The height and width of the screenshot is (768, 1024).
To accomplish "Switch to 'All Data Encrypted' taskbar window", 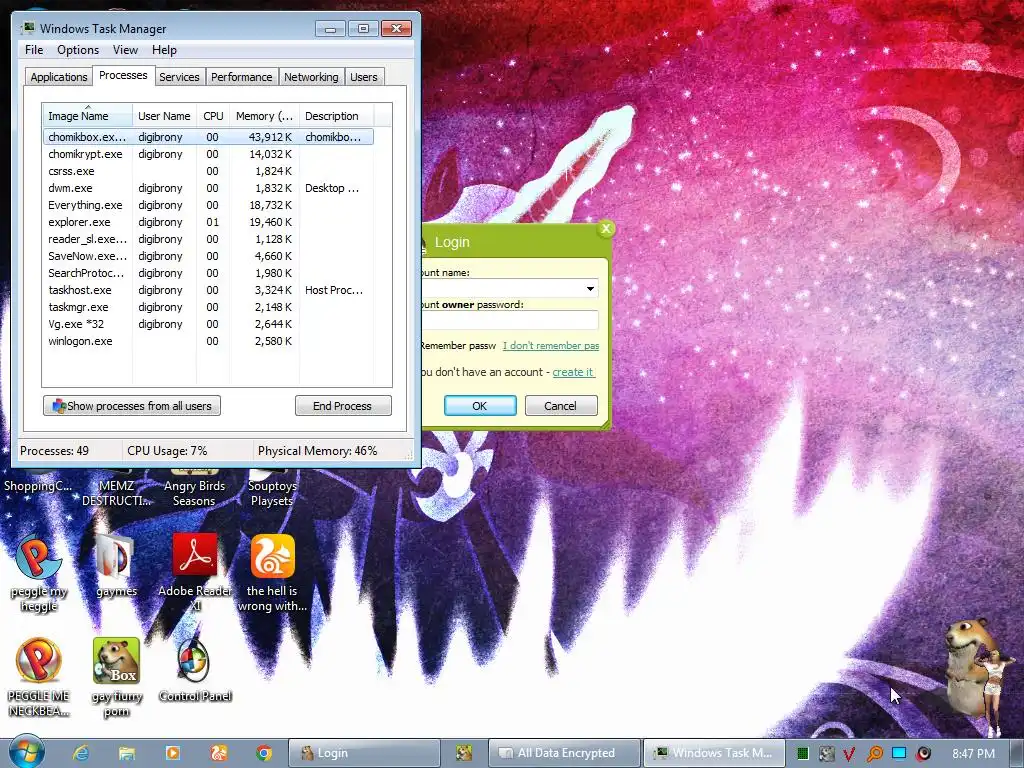I will (564, 753).
